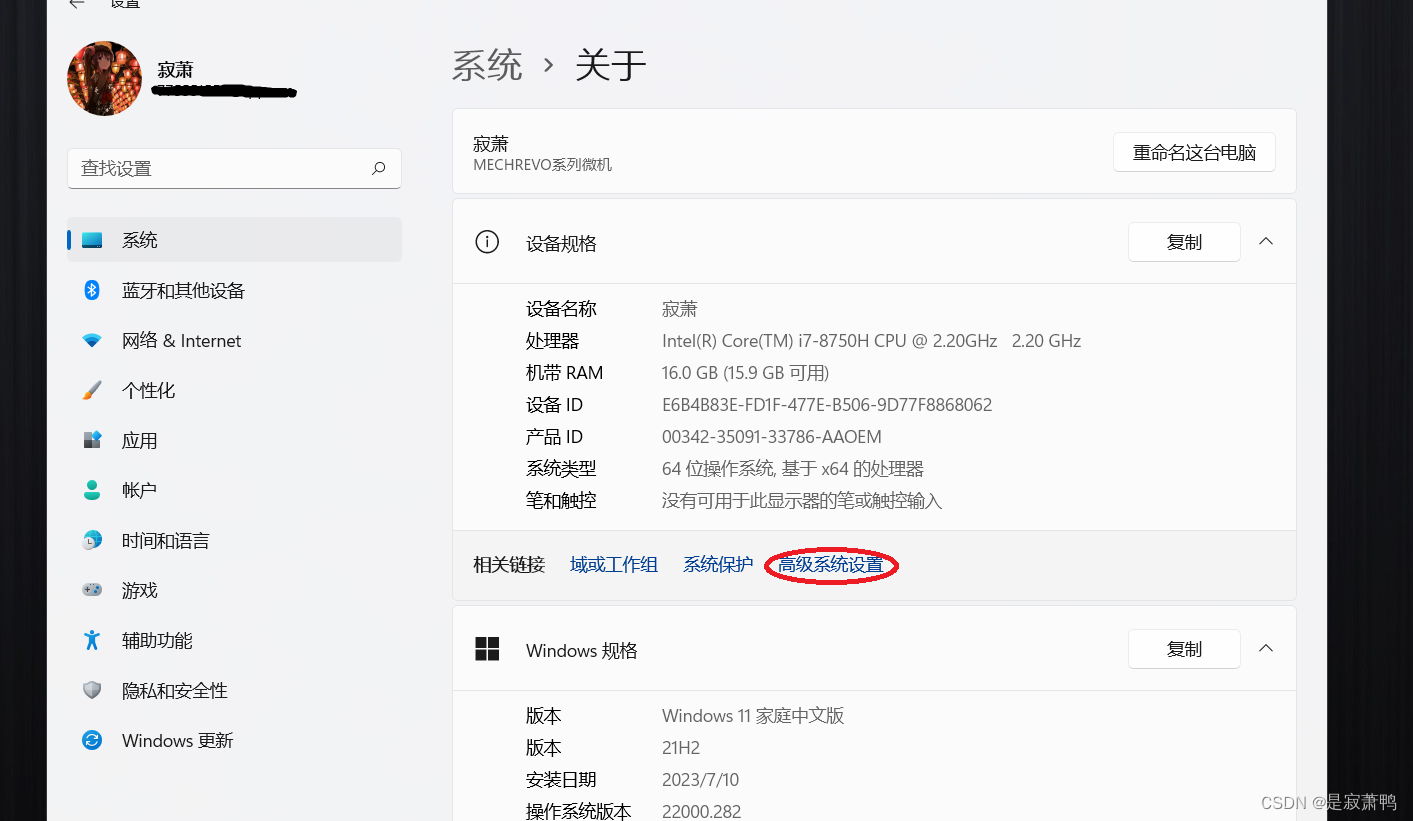Open 帐户 settings
Screen dimensions: 1413x821
(x=234, y=490)
